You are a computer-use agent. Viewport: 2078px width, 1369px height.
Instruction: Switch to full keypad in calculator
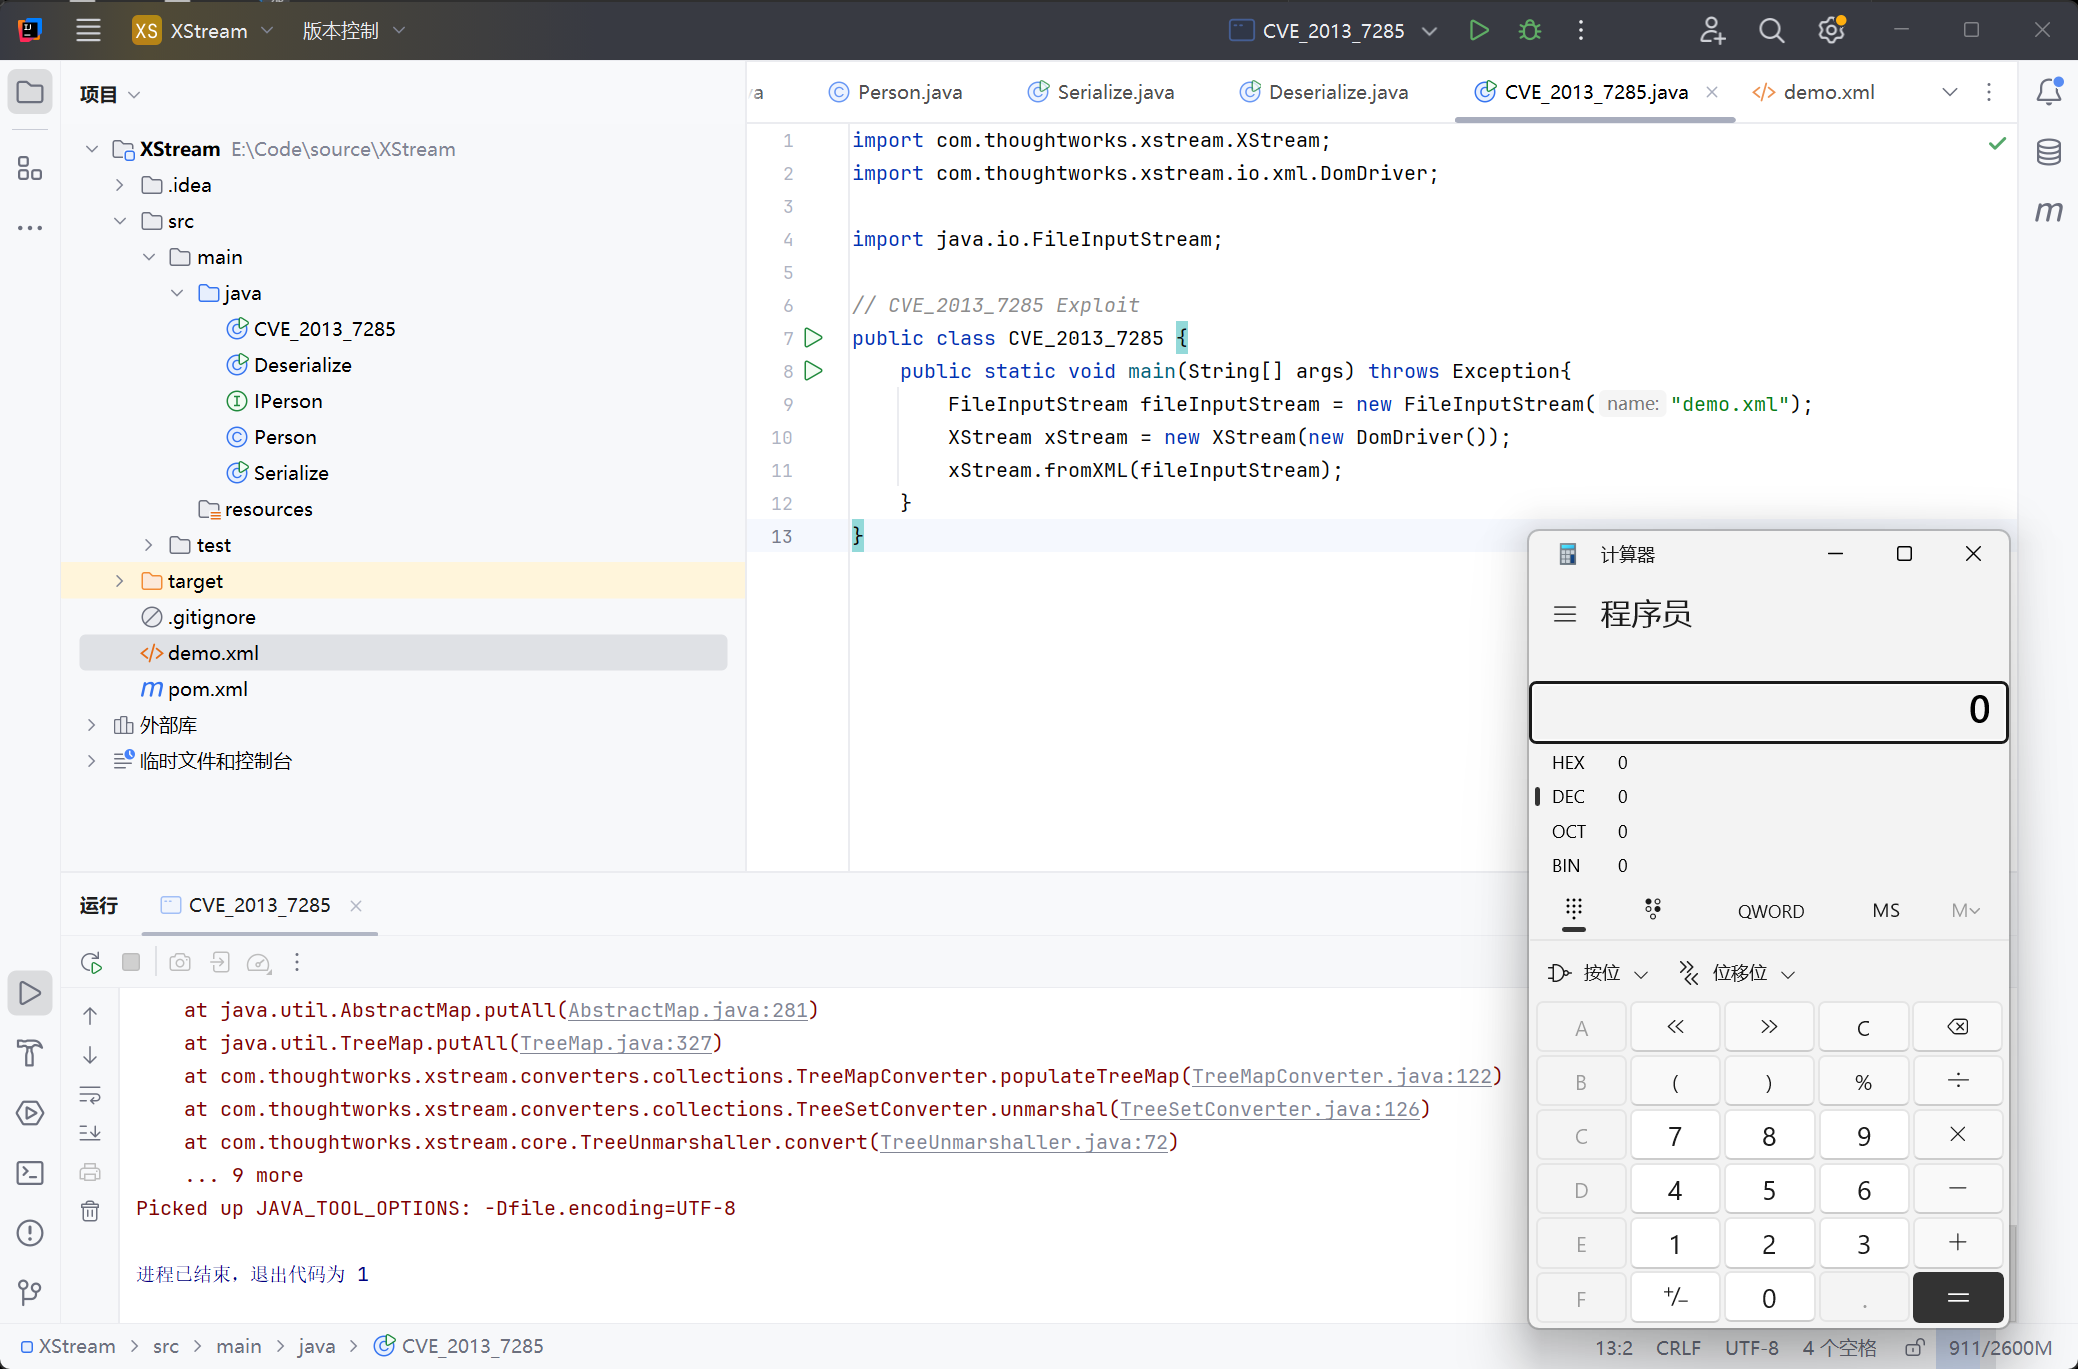pos(1574,909)
